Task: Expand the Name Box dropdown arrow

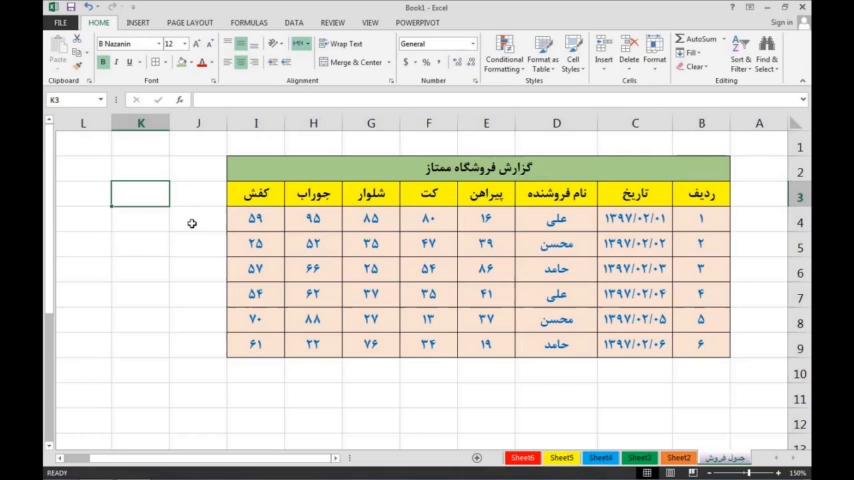Action: tap(101, 100)
